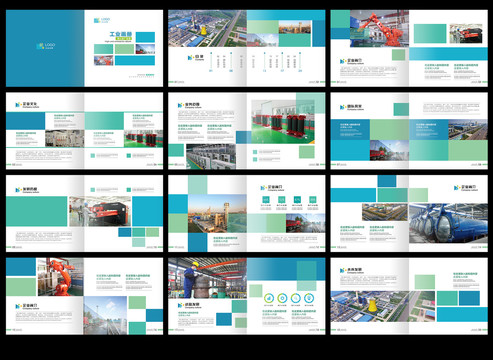Select the switchgear cabinets photo below text

(211, 156)
